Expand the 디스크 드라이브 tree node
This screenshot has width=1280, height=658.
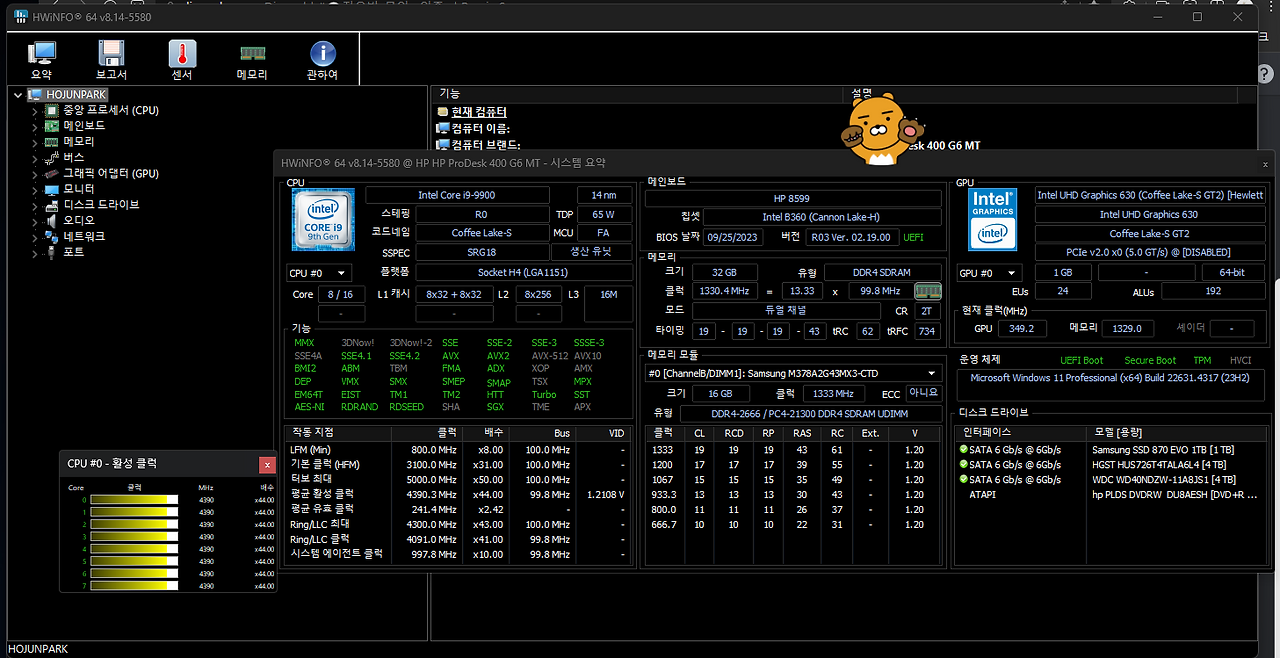35,205
